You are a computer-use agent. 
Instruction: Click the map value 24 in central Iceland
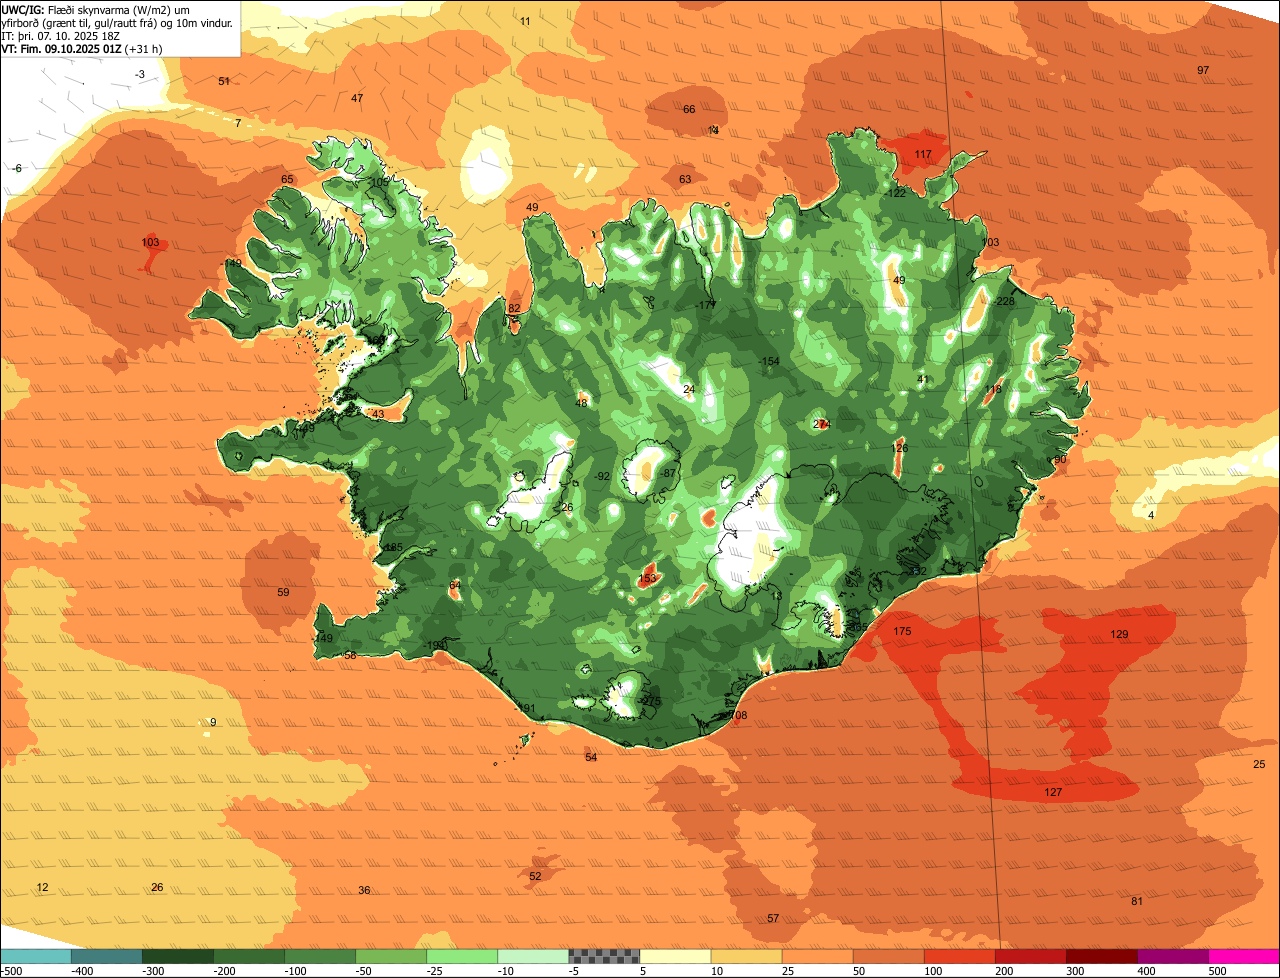[x=688, y=390]
